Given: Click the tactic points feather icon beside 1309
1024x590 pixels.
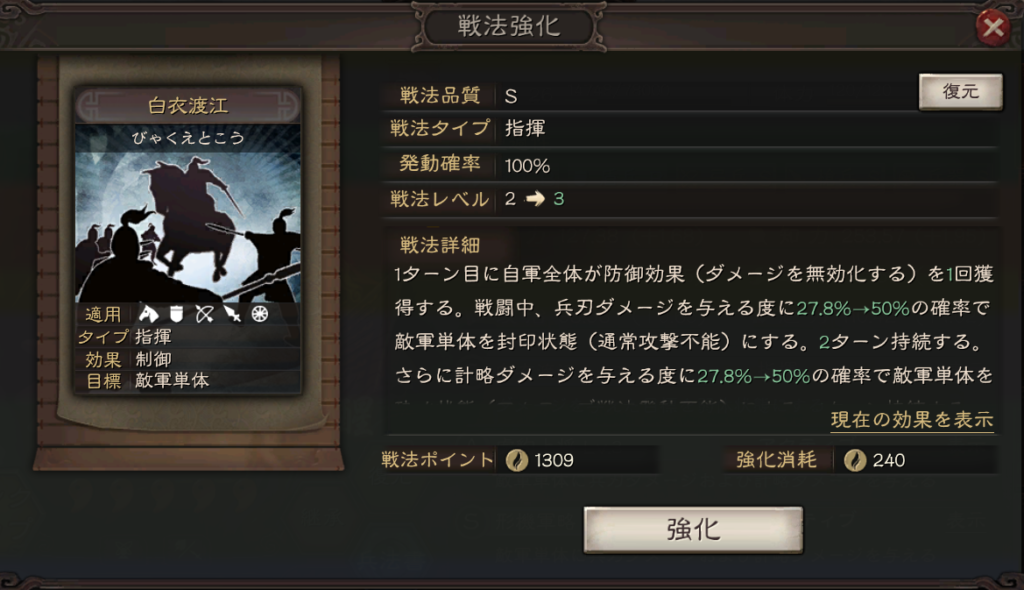Looking at the screenshot, I should (517, 460).
